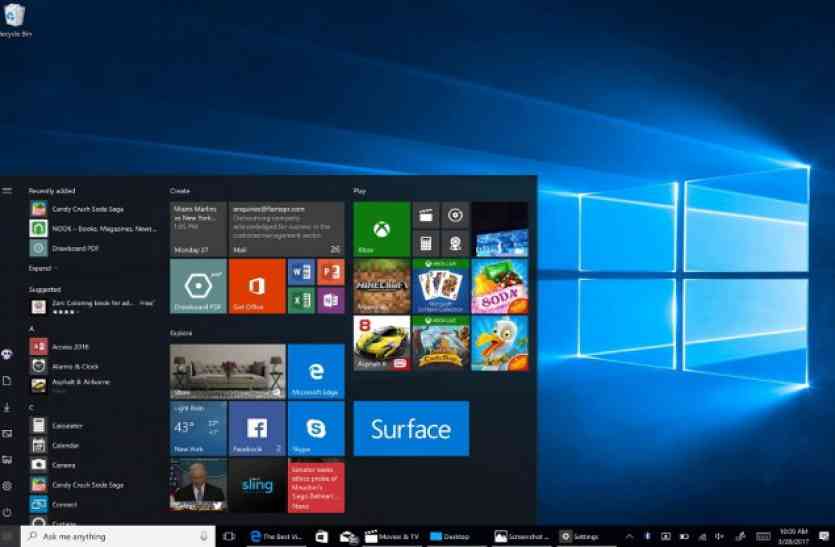Open the Store icon on the taskbar
This screenshot has width=835, height=547.
(322, 536)
